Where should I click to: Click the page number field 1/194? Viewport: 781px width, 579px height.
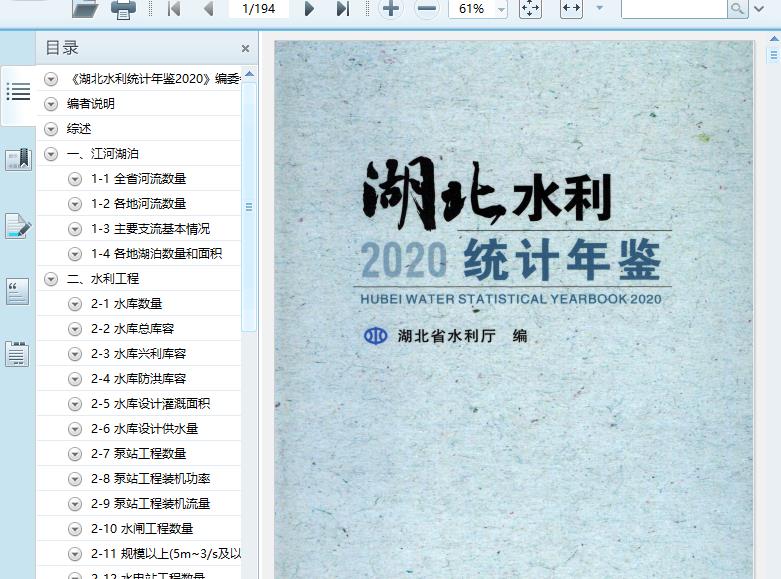[x=259, y=8]
